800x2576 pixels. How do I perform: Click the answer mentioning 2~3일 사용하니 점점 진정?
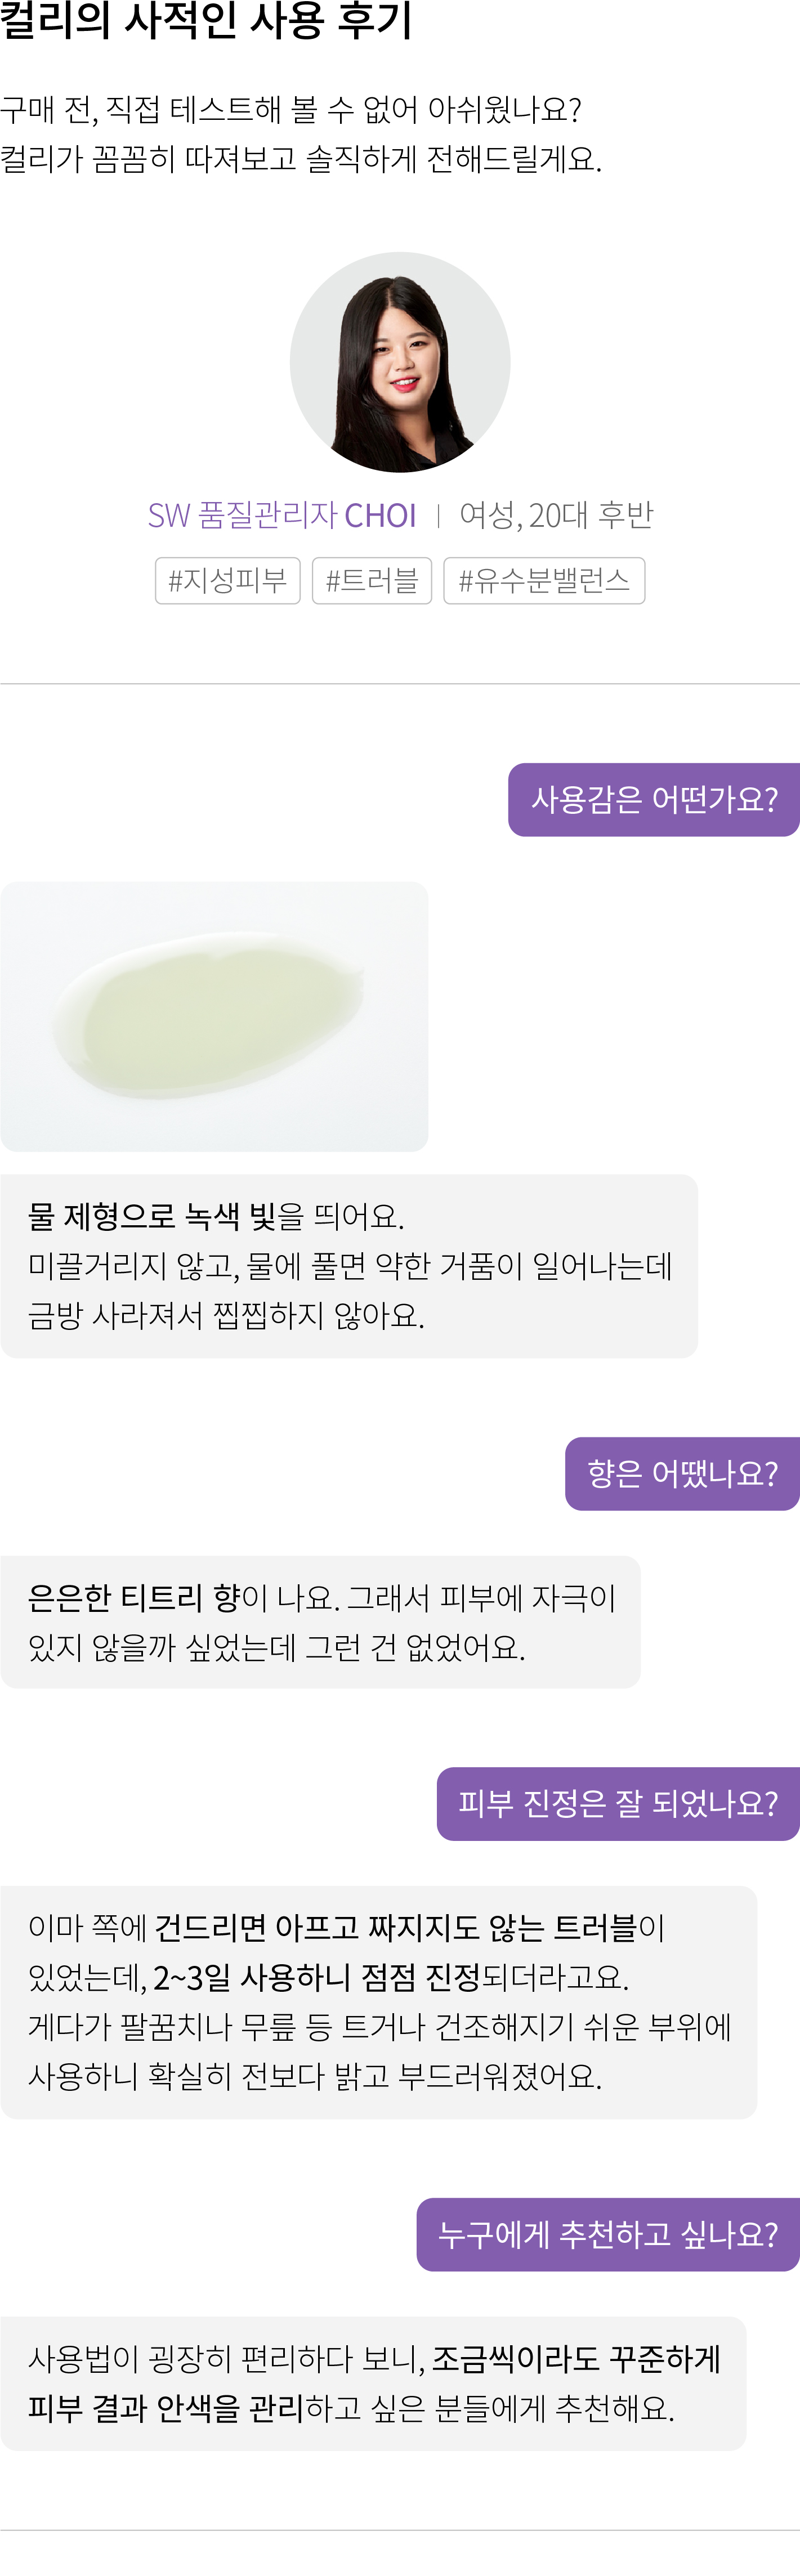tap(378, 2002)
